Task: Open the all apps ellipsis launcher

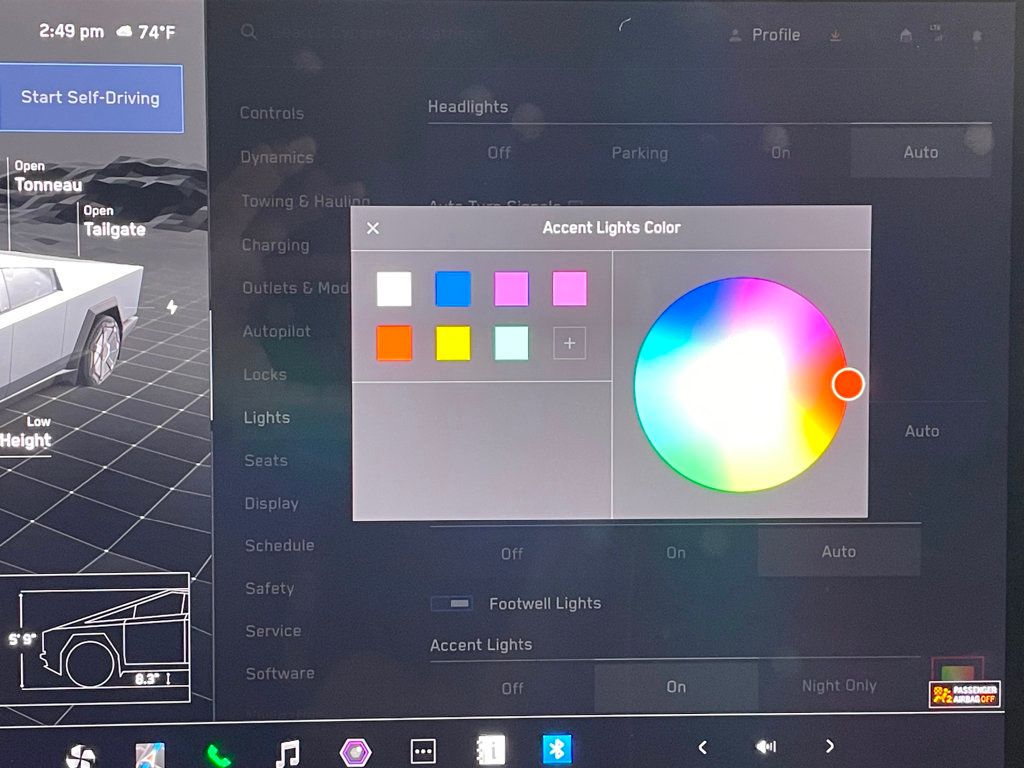Action: pyautogui.click(x=423, y=751)
